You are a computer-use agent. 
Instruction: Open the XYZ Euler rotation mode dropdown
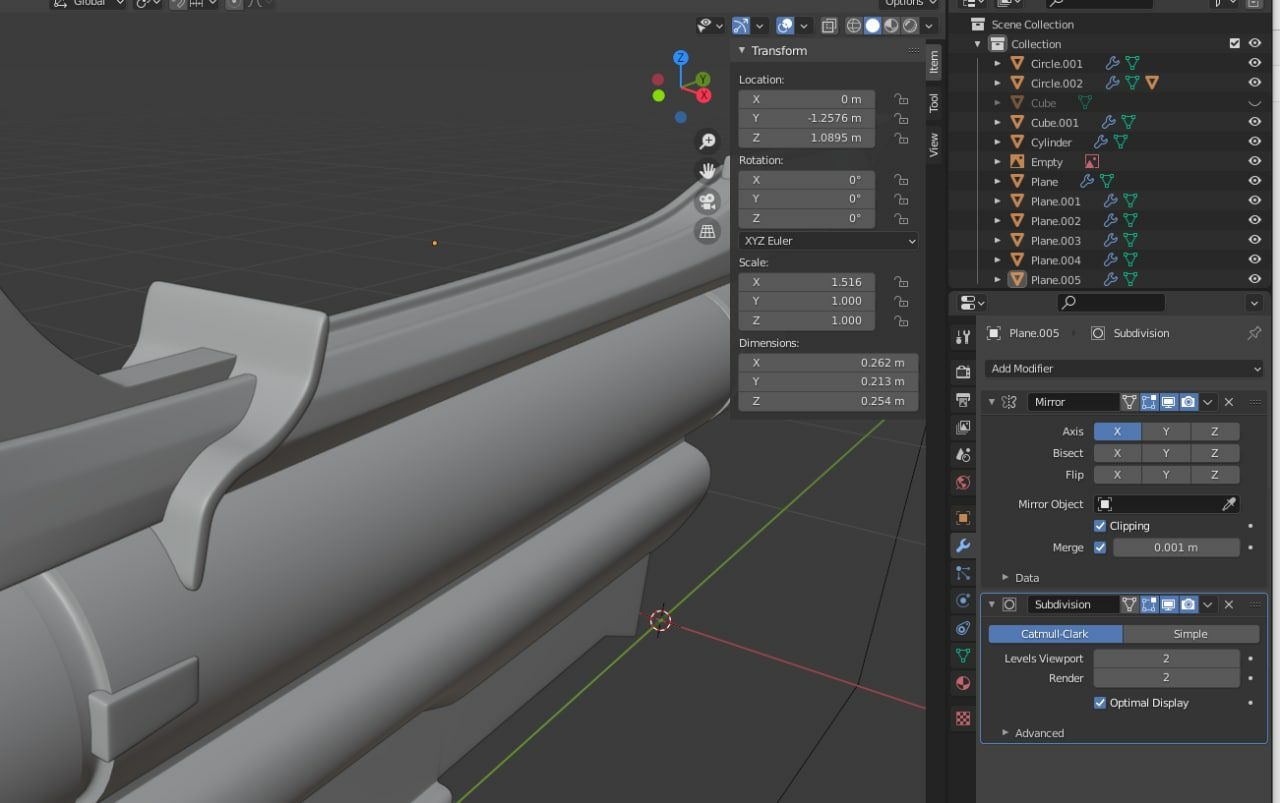[828, 241]
